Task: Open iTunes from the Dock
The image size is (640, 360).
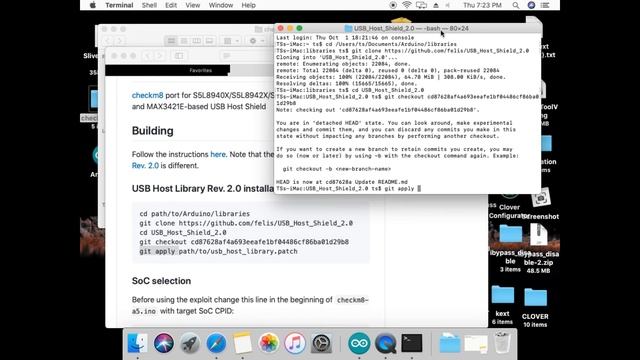Action: pos(295,343)
